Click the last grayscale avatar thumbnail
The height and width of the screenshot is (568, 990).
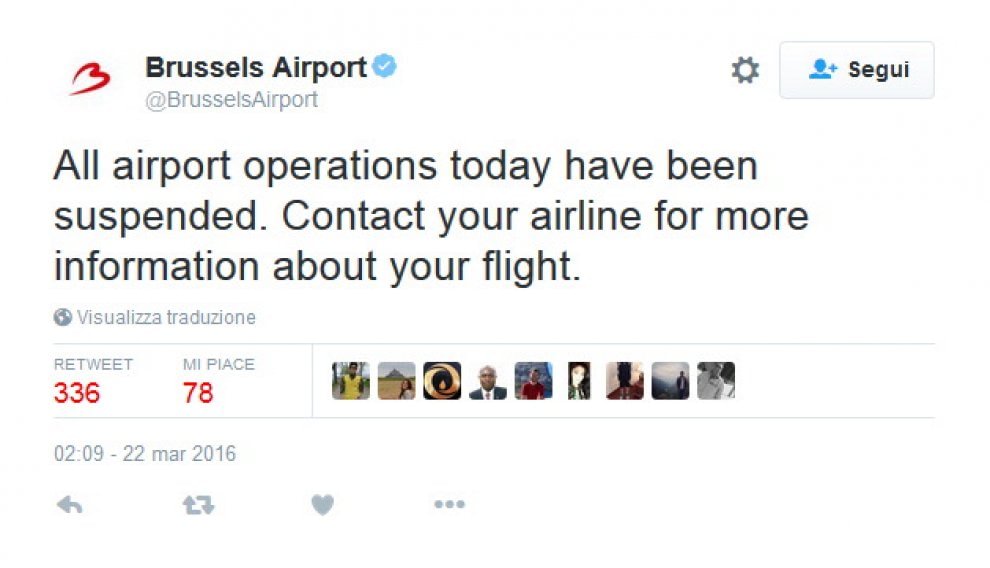716,381
